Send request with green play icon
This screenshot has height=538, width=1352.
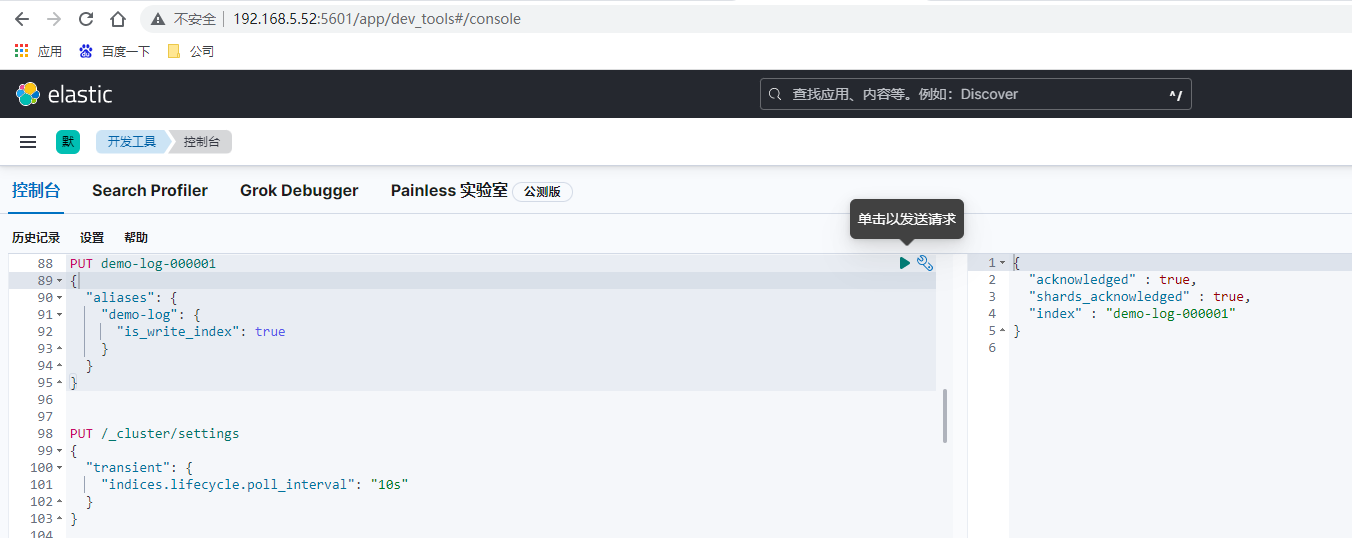click(x=905, y=263)
